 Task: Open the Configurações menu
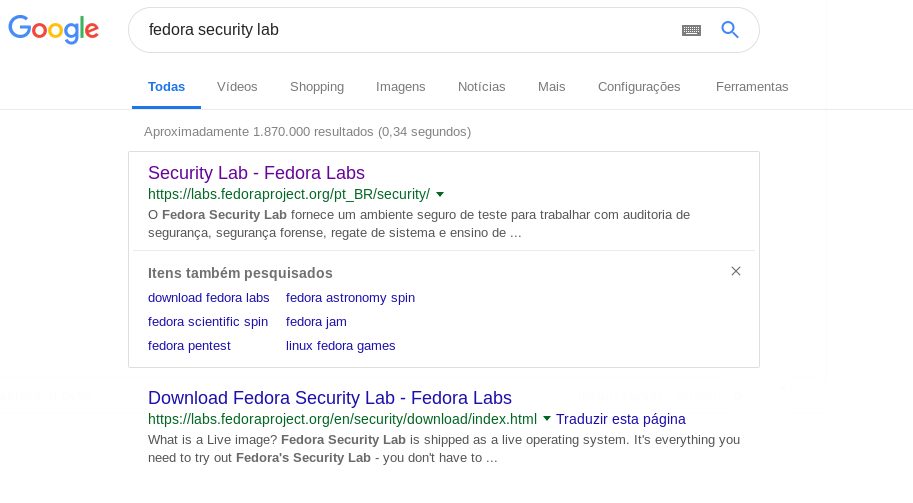(x=639, y=87)
